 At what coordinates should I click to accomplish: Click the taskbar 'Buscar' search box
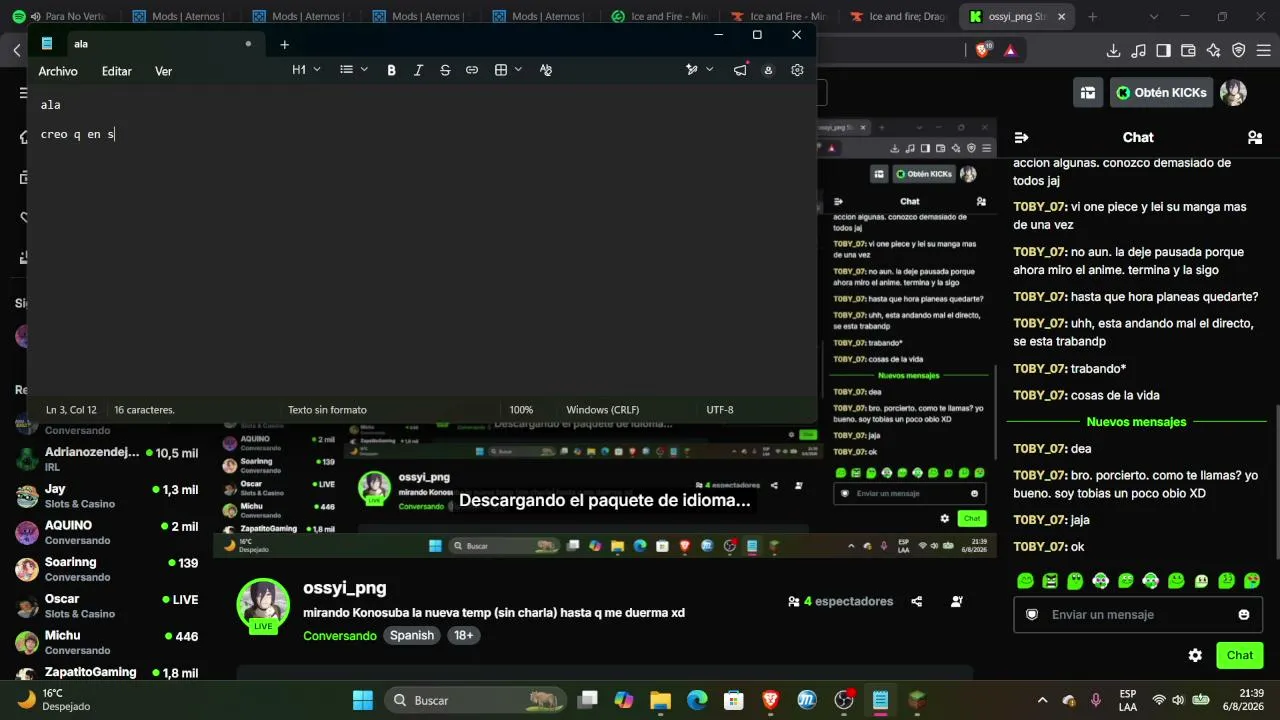tap(475, 700)
